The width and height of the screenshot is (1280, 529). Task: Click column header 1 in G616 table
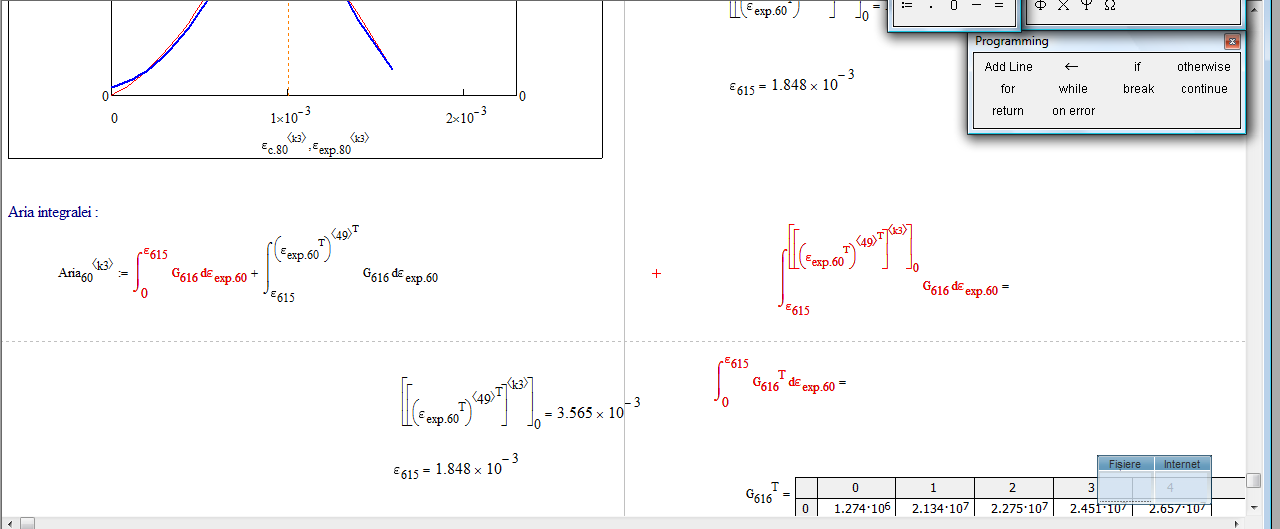click(934, 488)
